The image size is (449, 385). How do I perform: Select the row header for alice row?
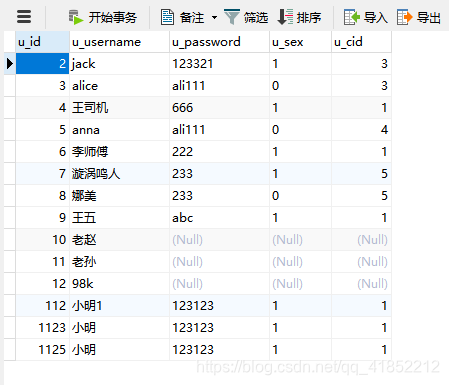10,86
